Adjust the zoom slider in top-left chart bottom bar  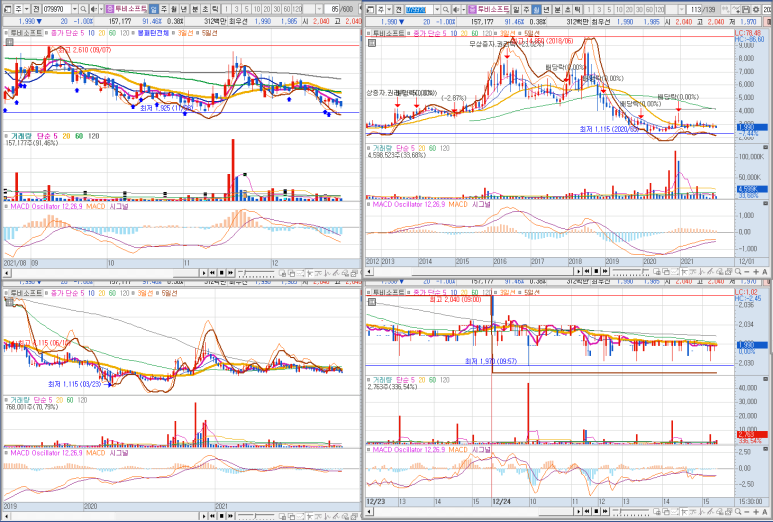tap(256, 273)
